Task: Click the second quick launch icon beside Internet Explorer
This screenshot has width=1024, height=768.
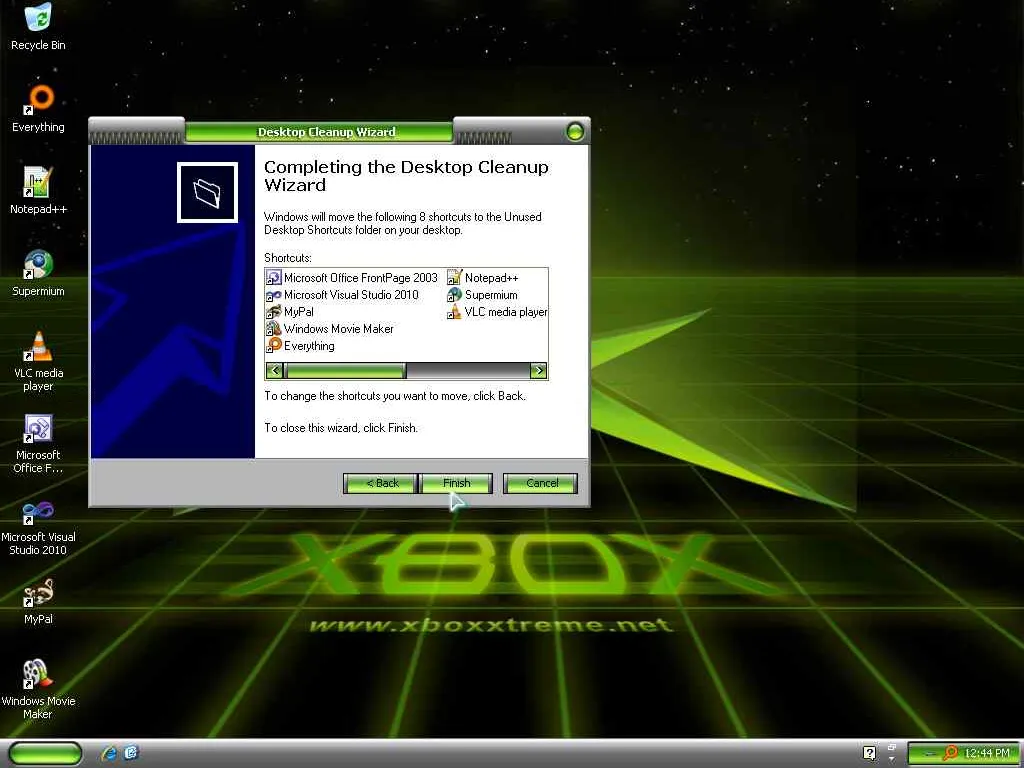Action: point(131,753)
